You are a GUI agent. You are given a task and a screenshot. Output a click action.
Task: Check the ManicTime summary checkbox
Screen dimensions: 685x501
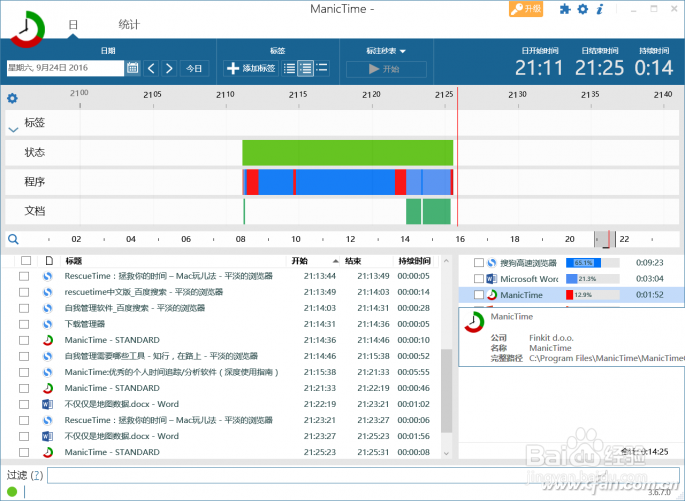479,295
